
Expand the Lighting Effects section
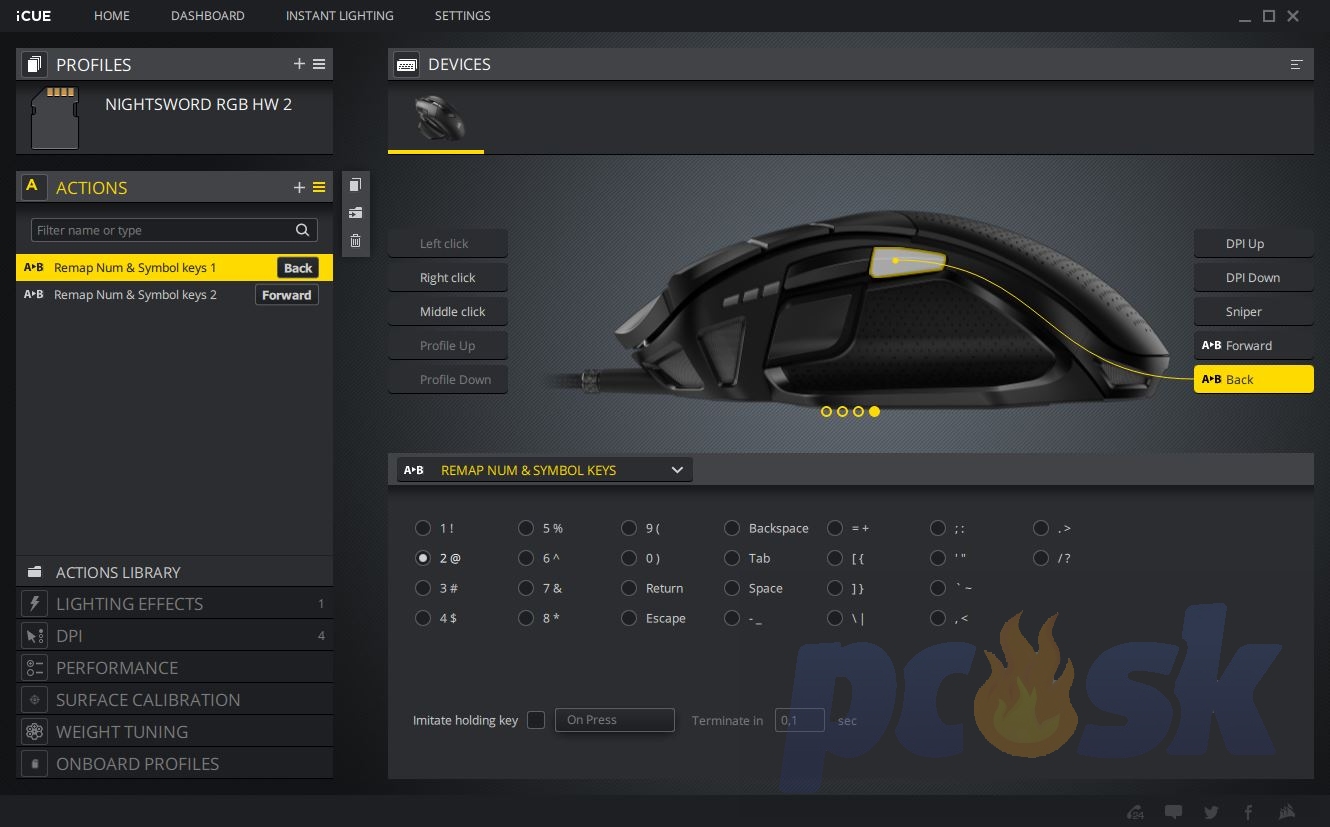pyautogui.click(x=129, y=604)
